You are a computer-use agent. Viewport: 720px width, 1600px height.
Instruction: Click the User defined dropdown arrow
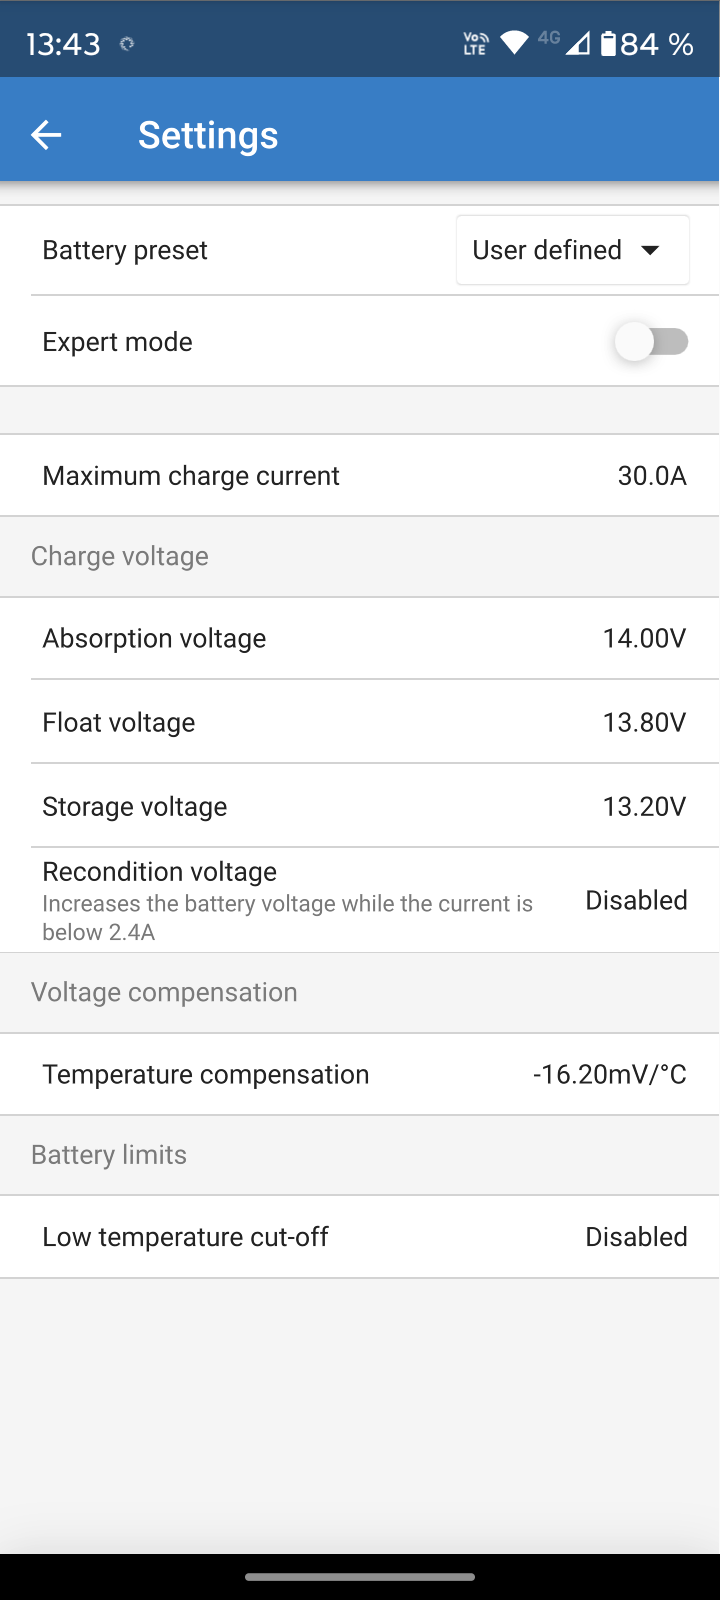pyautogui.click(x=650, y=250)
